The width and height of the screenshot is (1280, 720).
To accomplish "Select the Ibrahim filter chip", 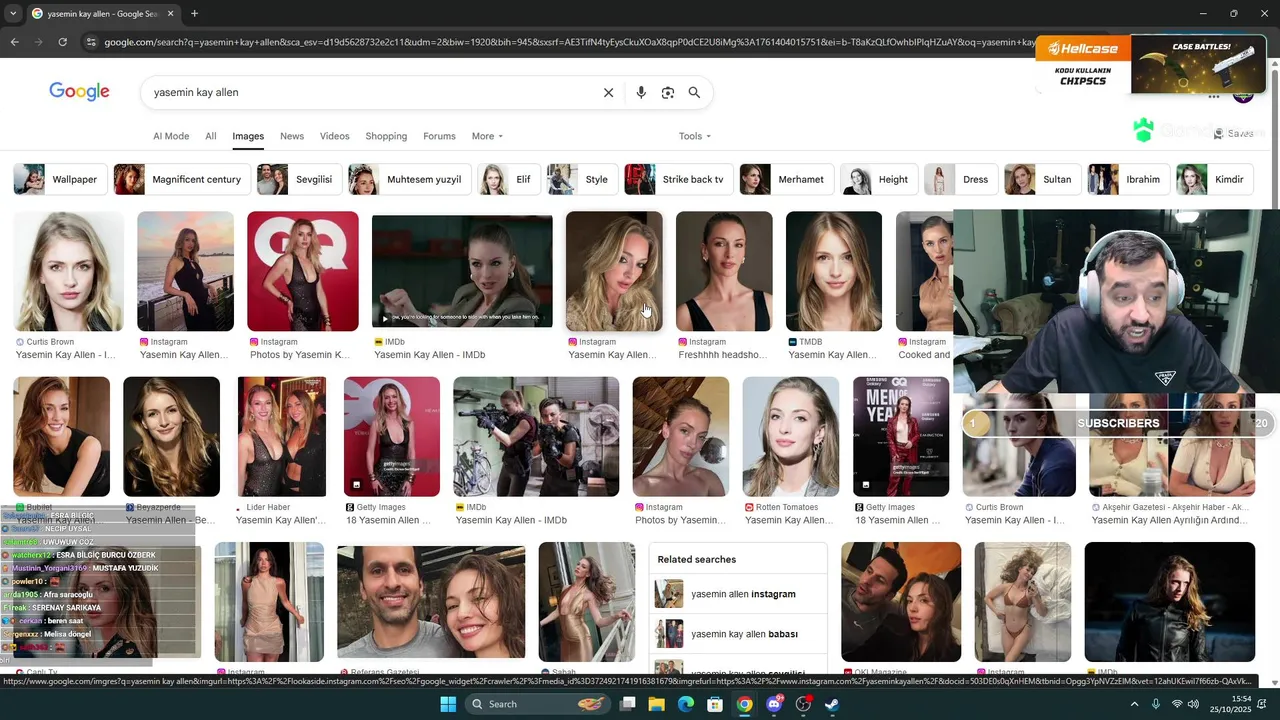I will [x=1129, y=180].
